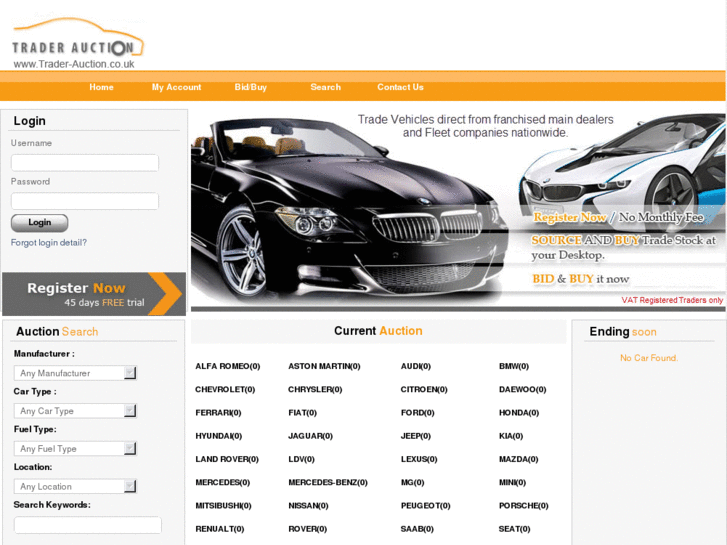
Task: Open the Home menu item
Action: (x=102, y=87)
